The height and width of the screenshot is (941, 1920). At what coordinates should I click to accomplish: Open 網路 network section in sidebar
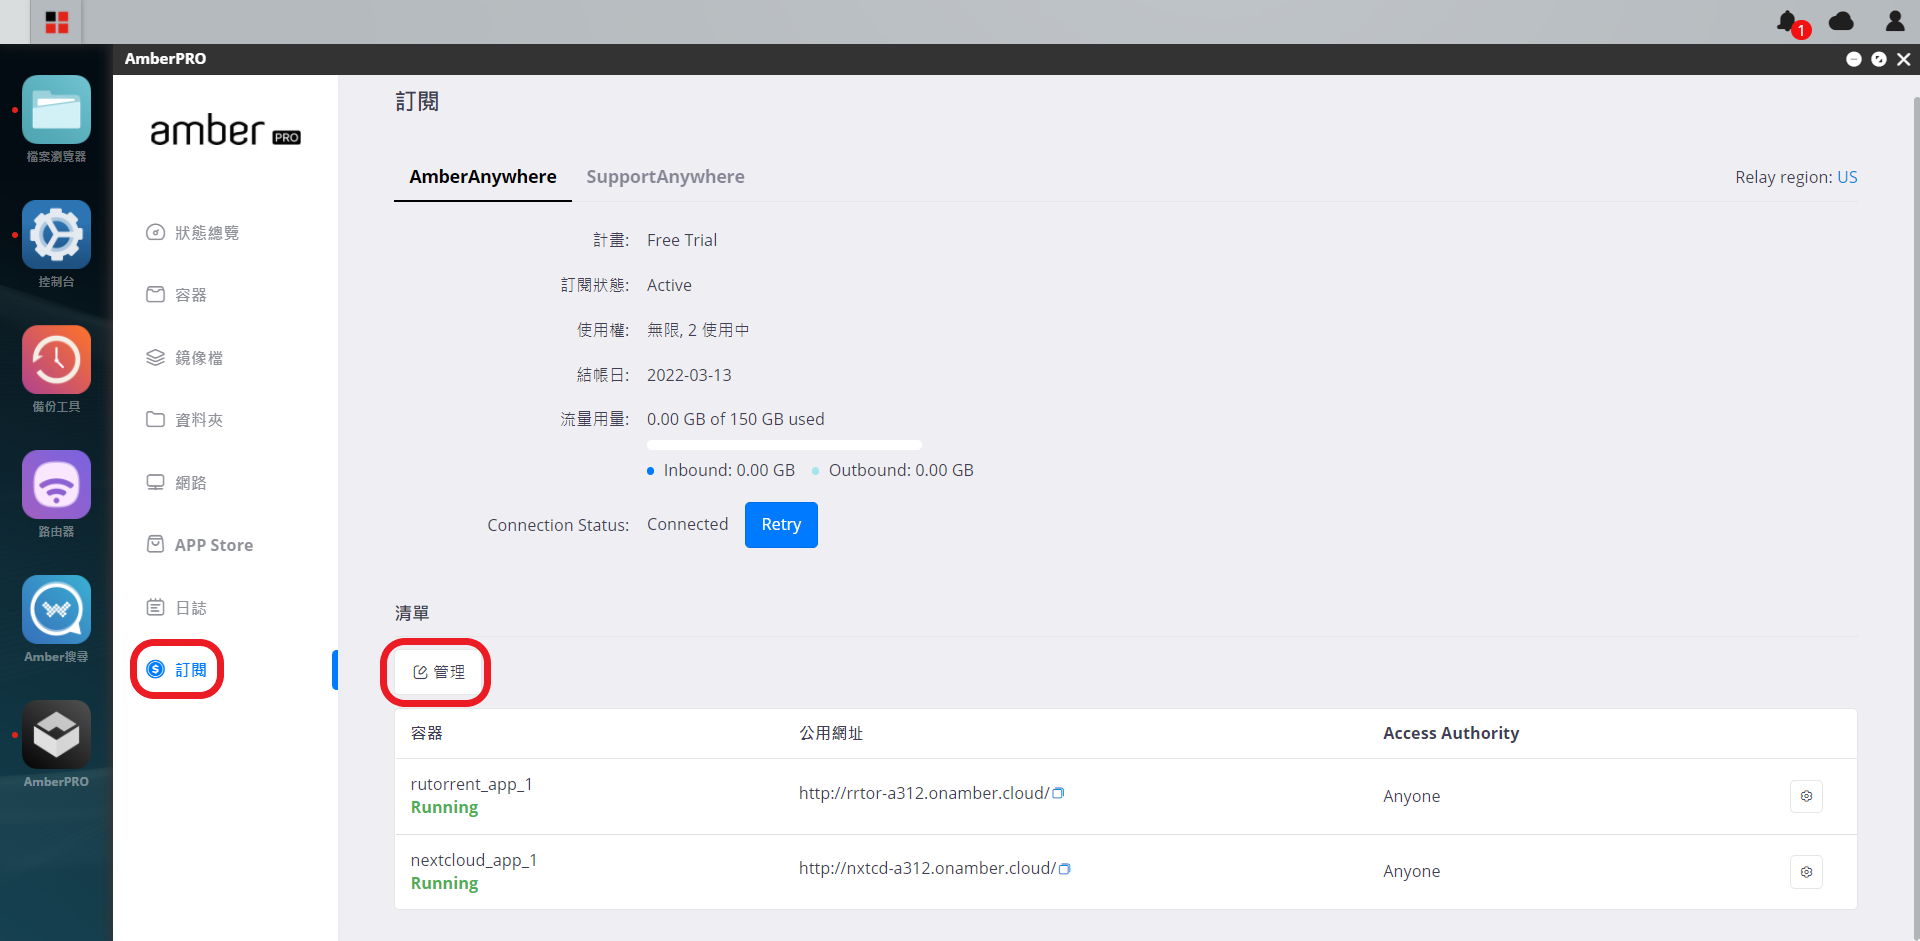coord(177,483)
